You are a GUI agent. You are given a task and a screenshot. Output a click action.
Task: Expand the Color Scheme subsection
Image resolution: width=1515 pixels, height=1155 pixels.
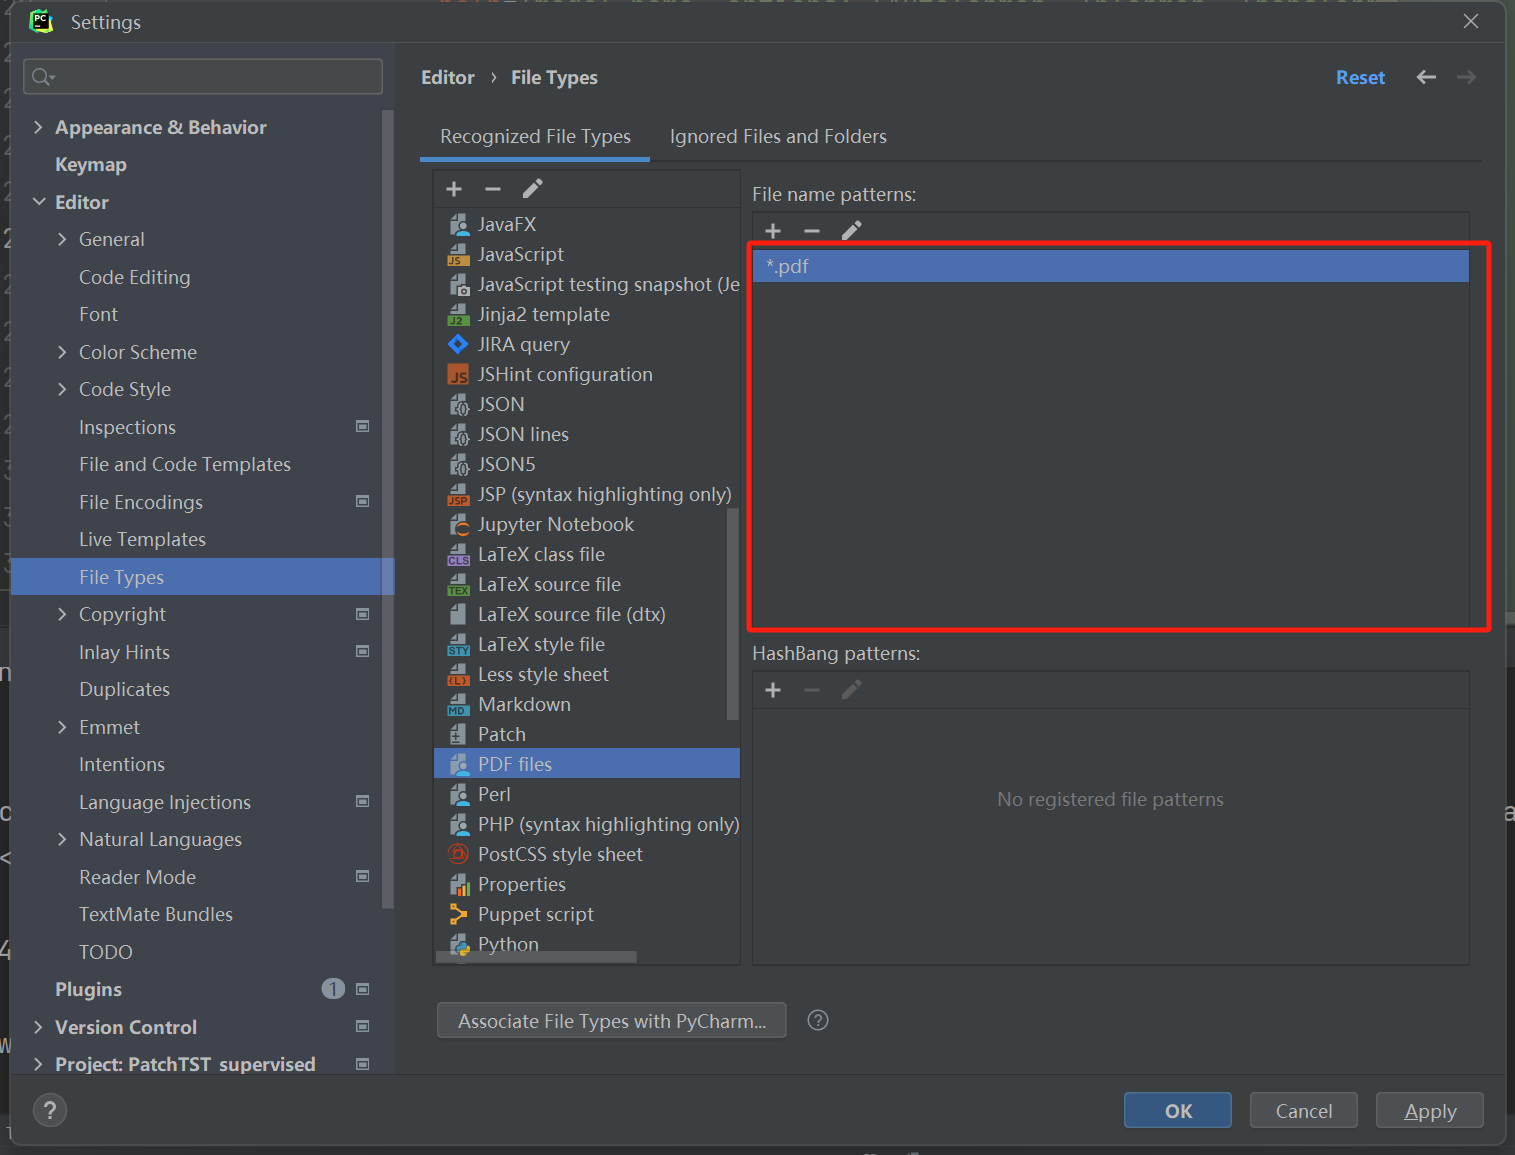pyautogui.click(x=62, y=352)
